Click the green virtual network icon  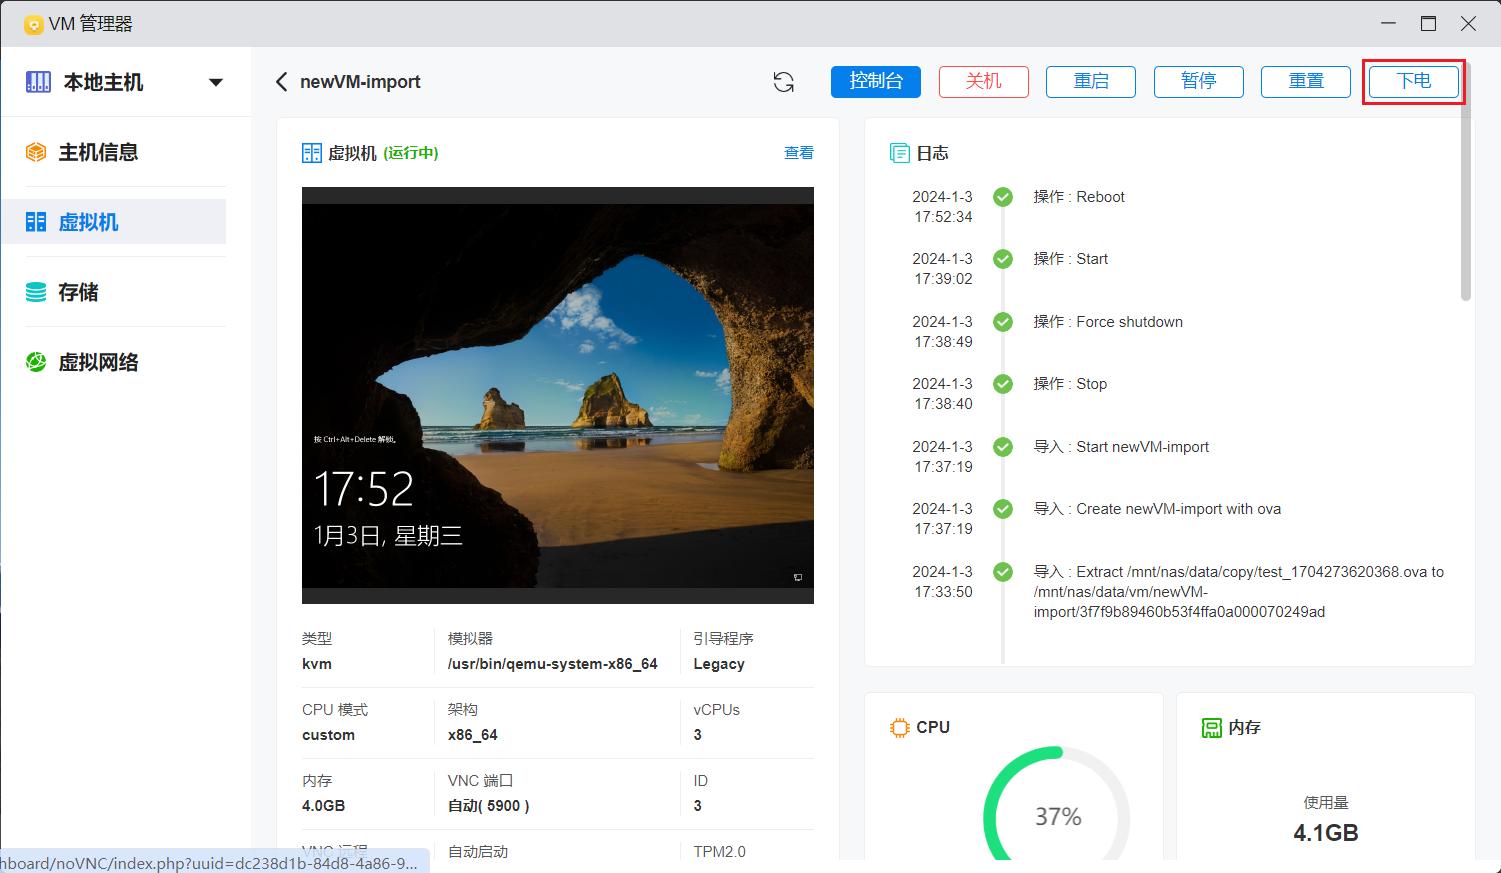point(36,362)
